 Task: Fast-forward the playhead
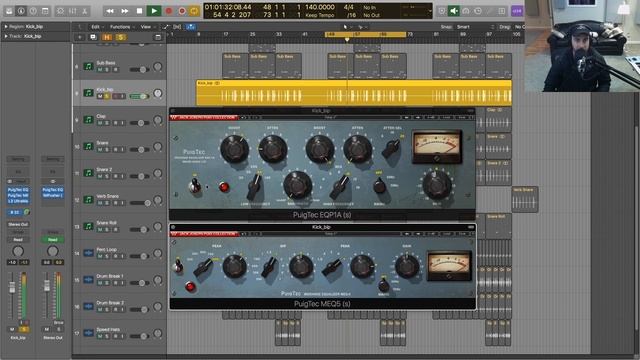[x=124, y=11]
